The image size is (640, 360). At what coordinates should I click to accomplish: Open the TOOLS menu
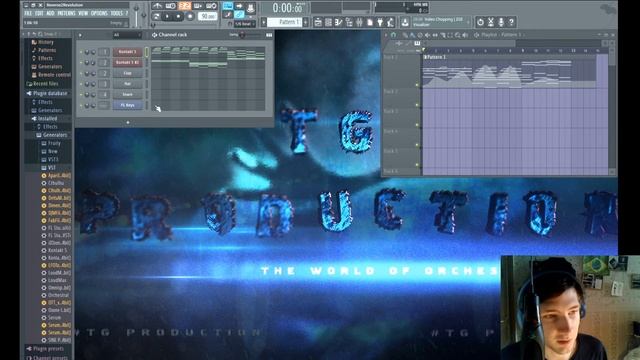pyautogui.click(x=116, y=13)
